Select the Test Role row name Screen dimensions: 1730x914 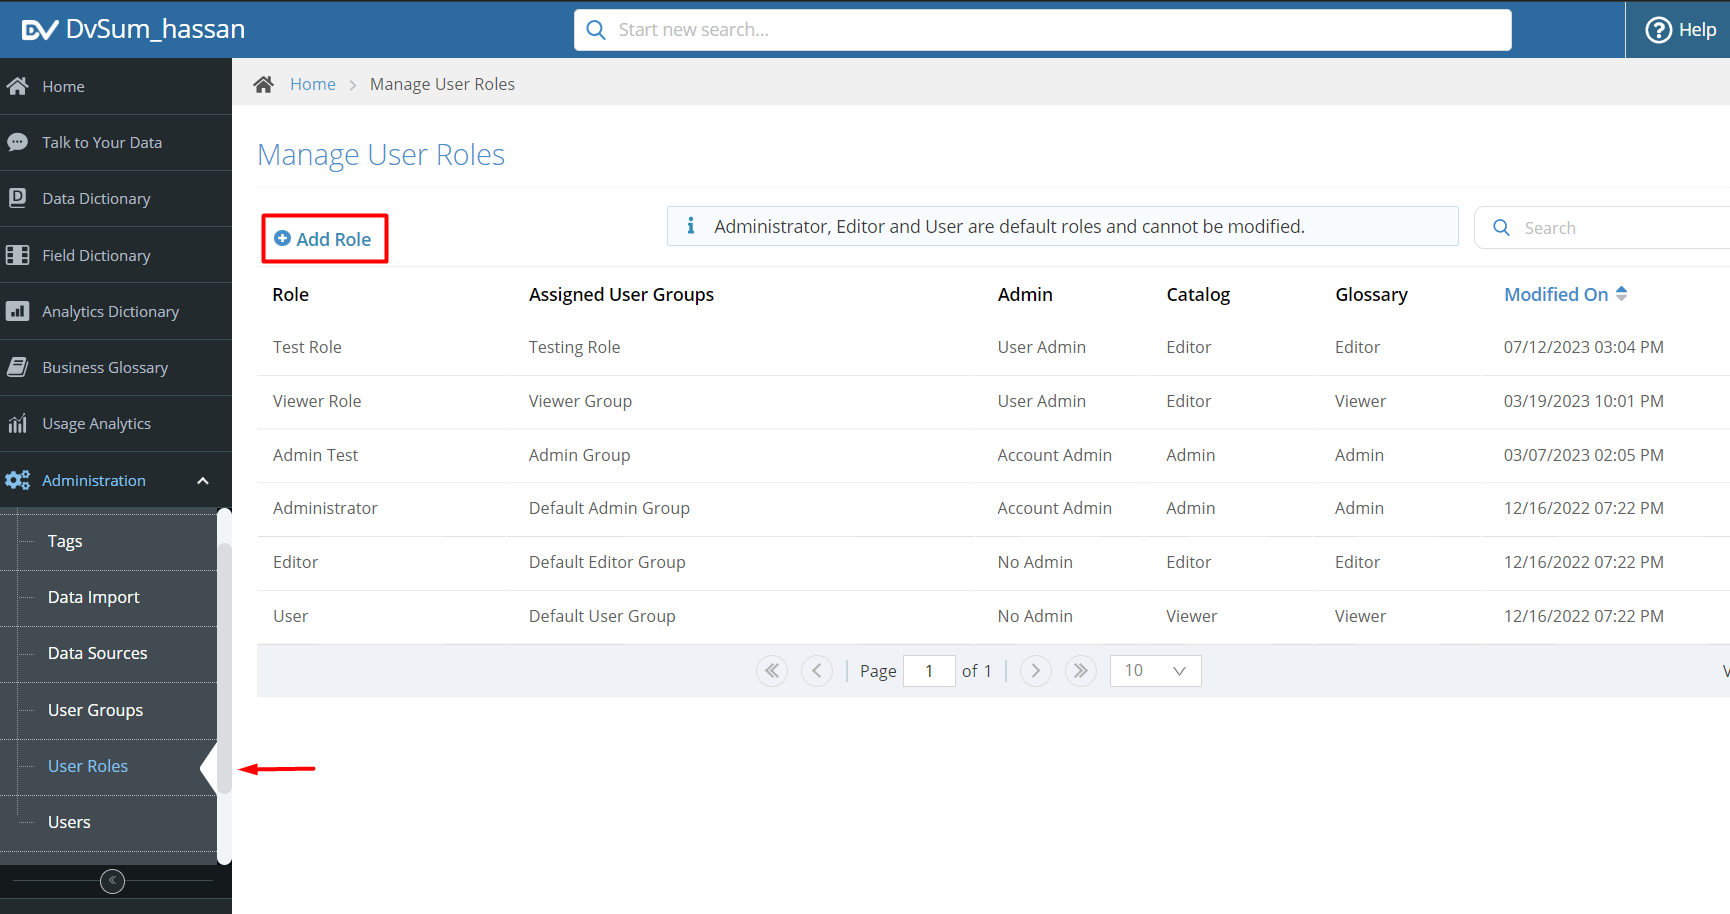[x=307, y=347]
